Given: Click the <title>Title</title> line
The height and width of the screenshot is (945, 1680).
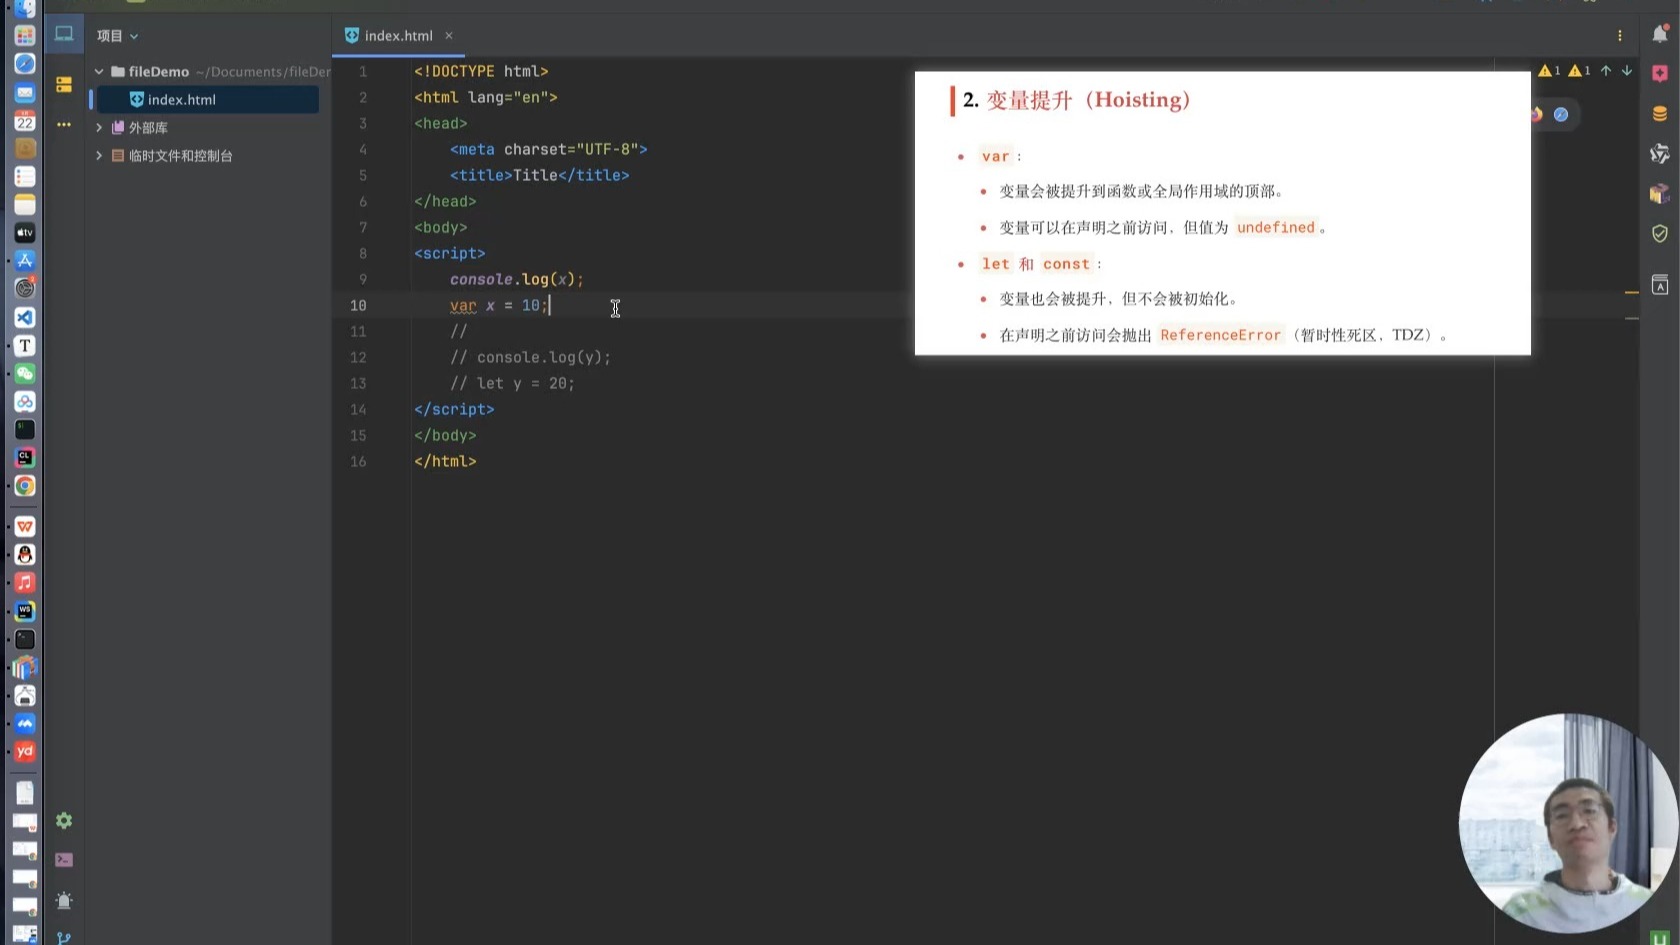Looking at the screenshot, I should click(x=540, y=175).
